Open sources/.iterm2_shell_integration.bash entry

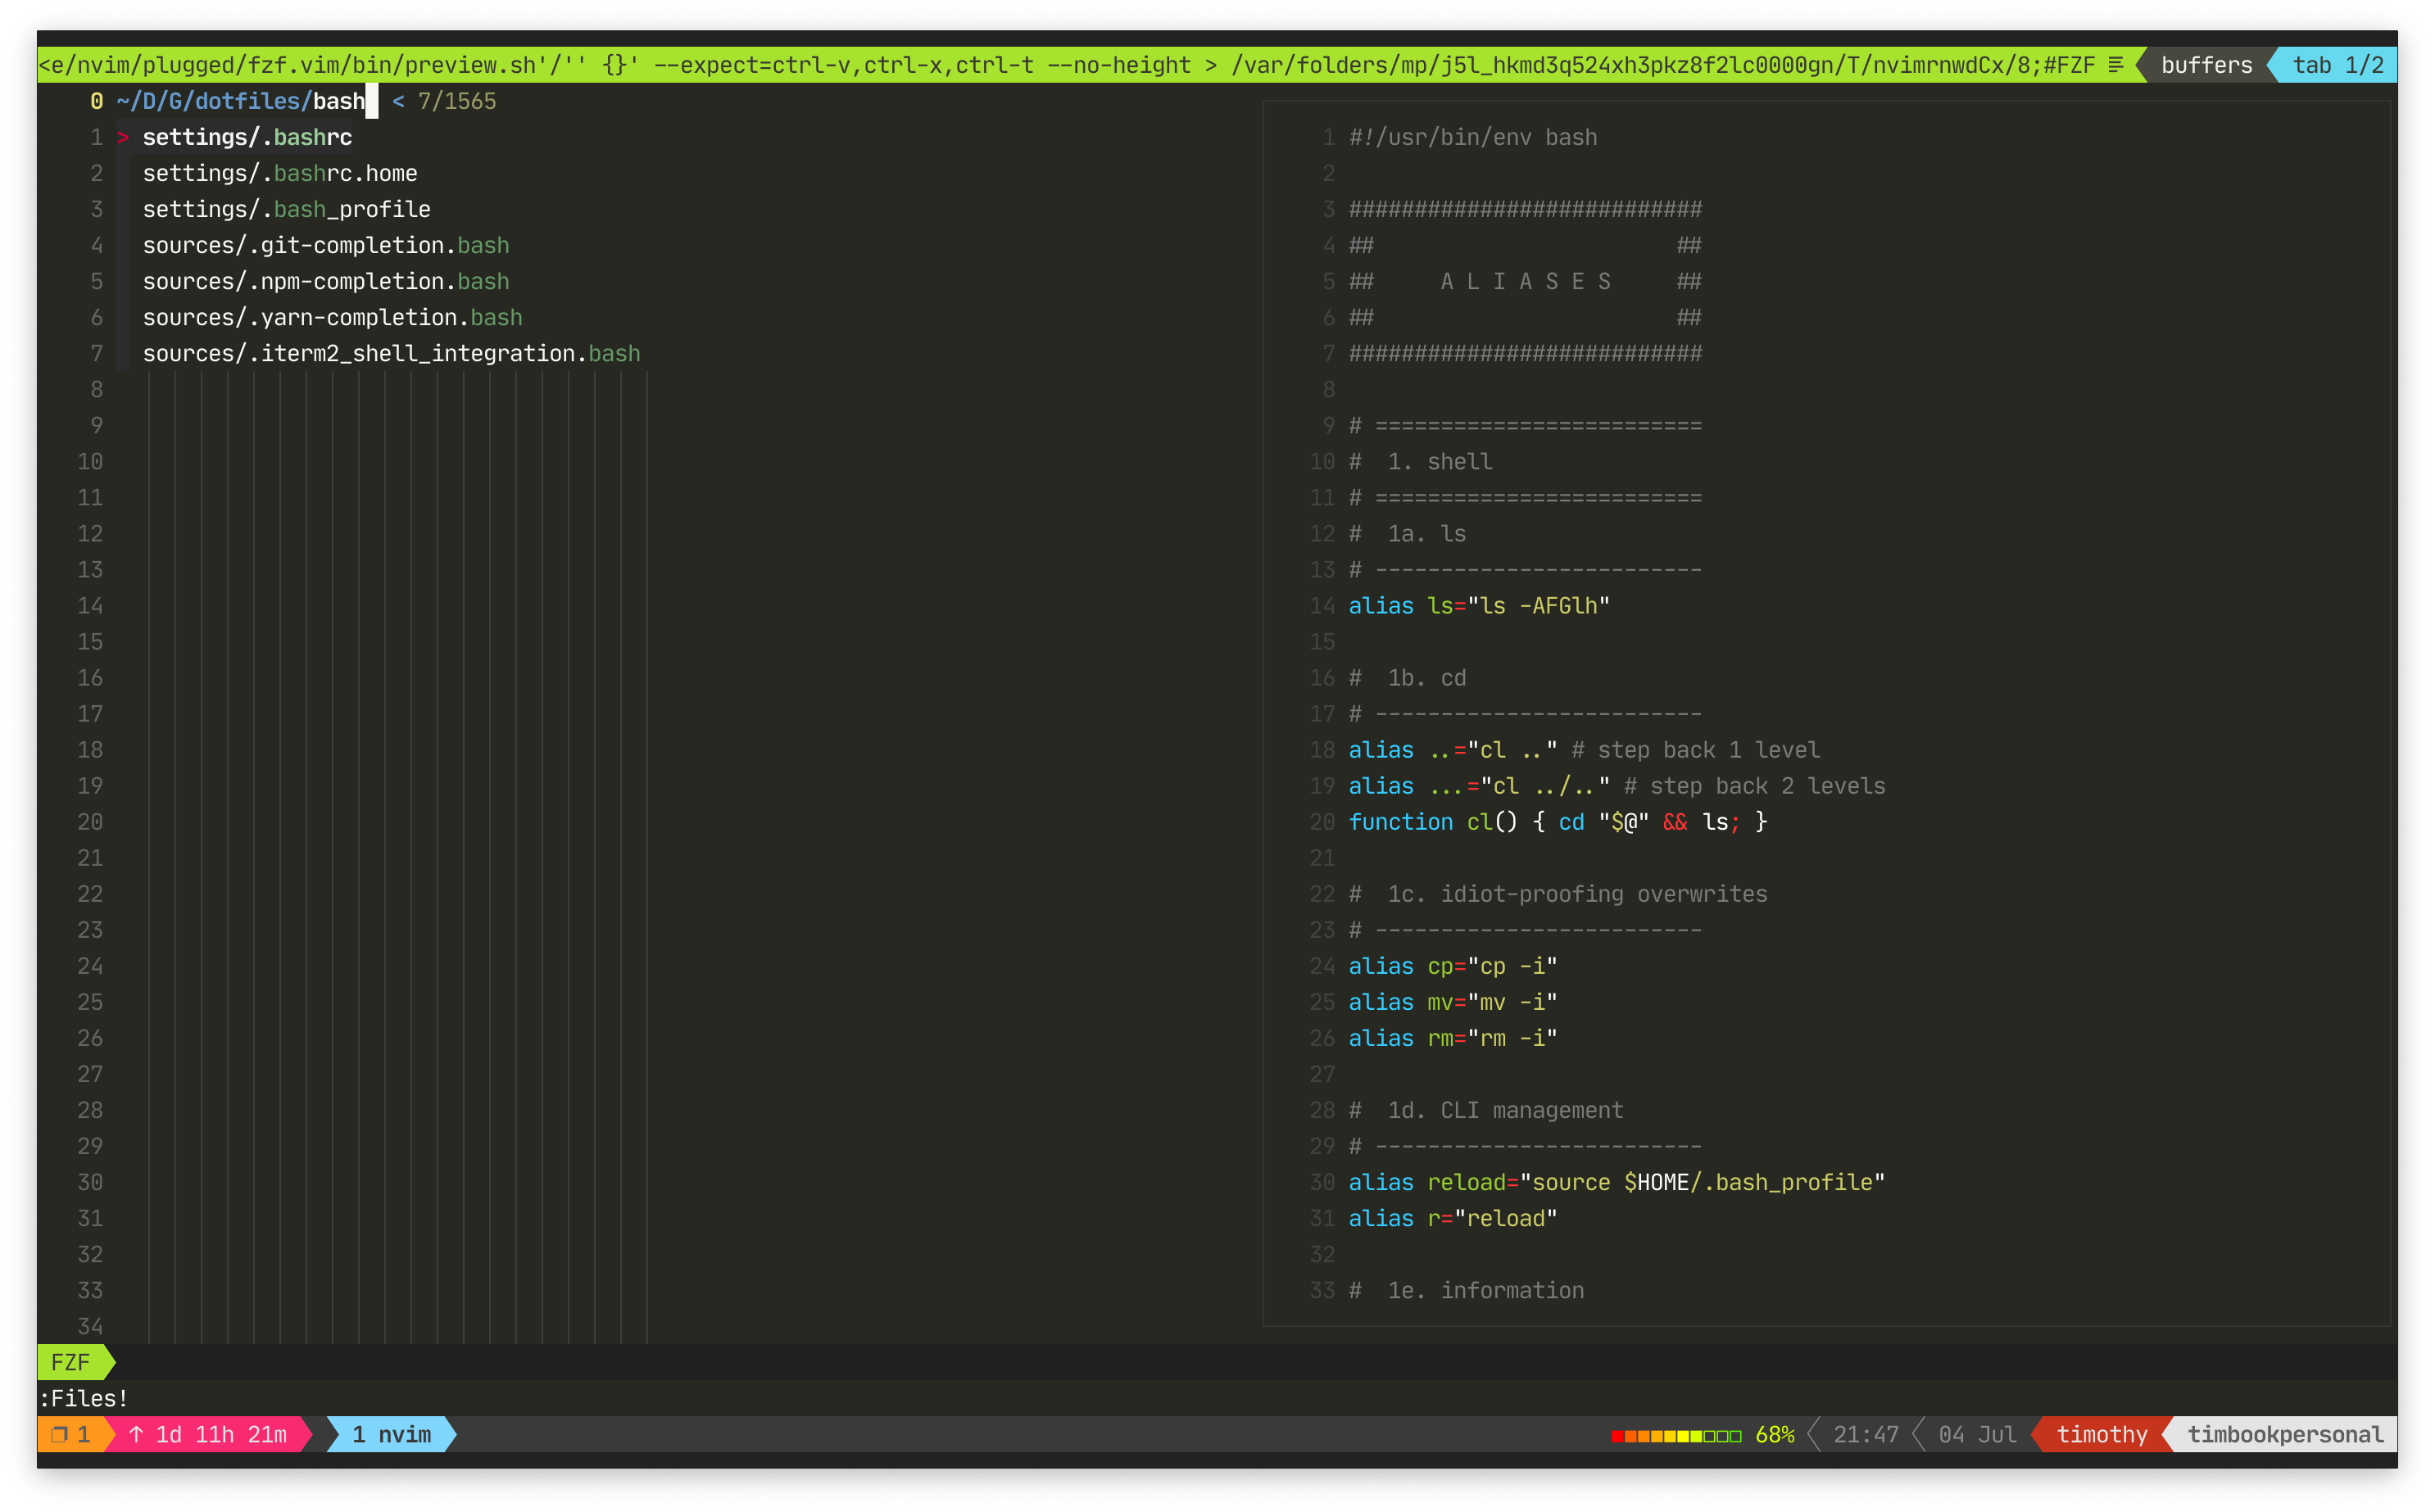[x=391, y=354]
